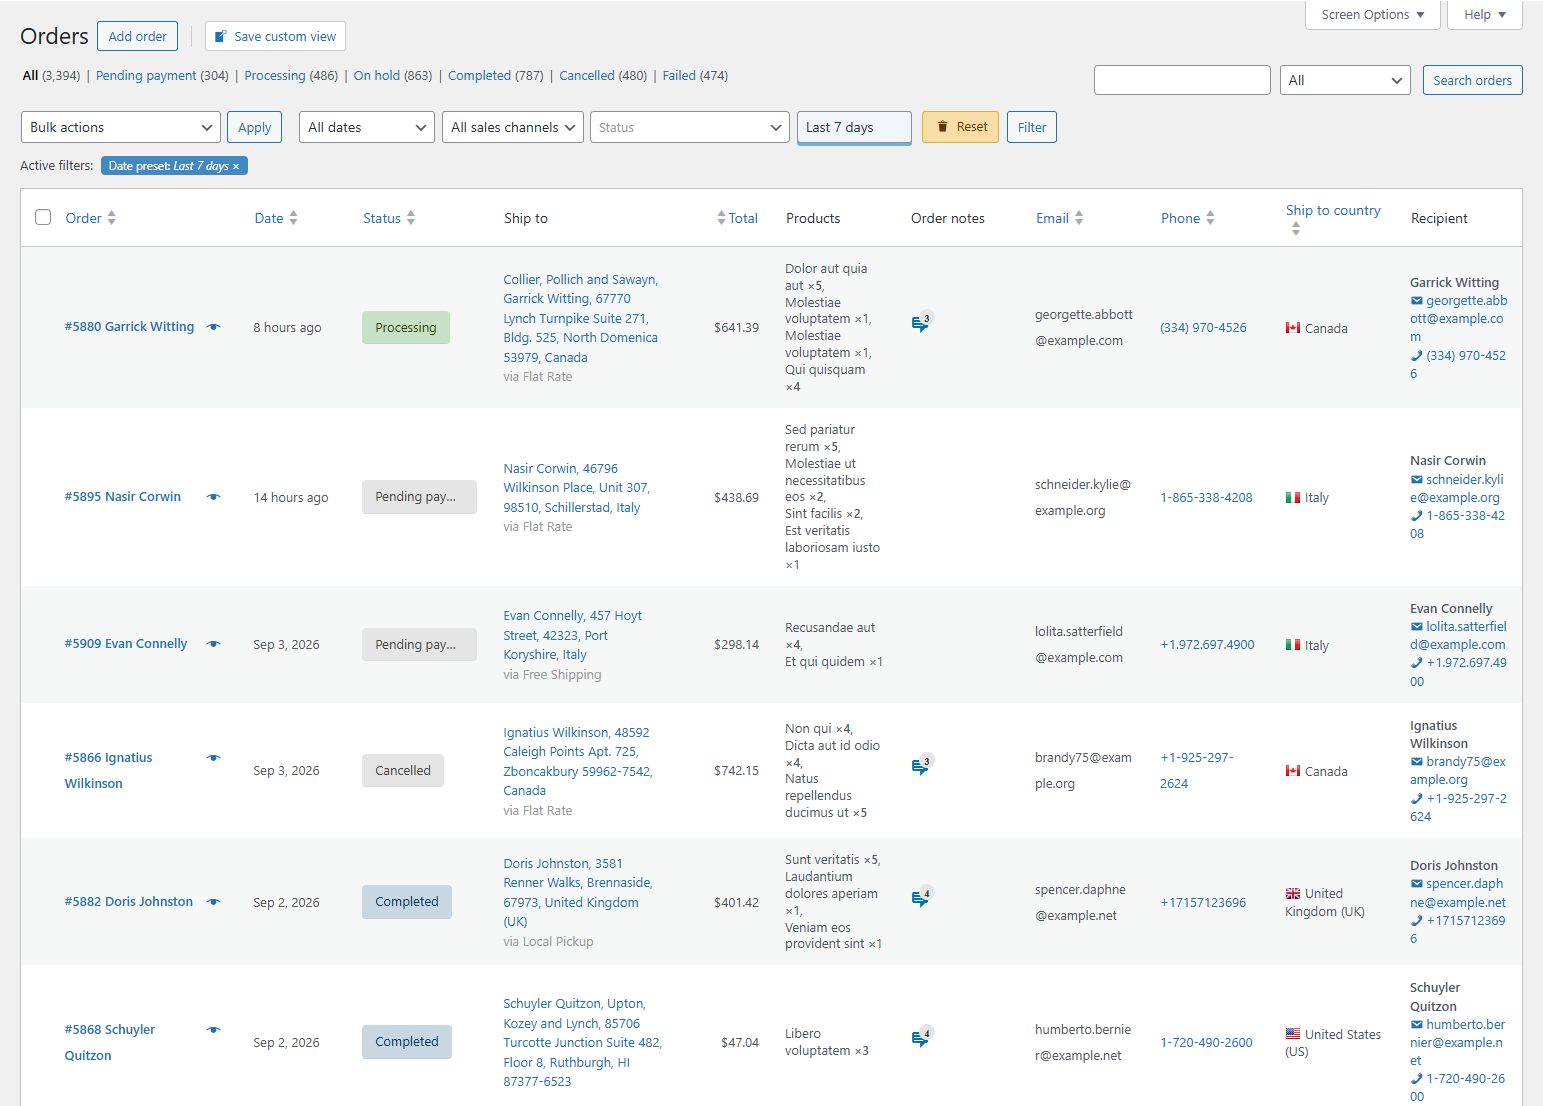
Task: Toggle the select-all orders checkbox
Action: point(43,217)
